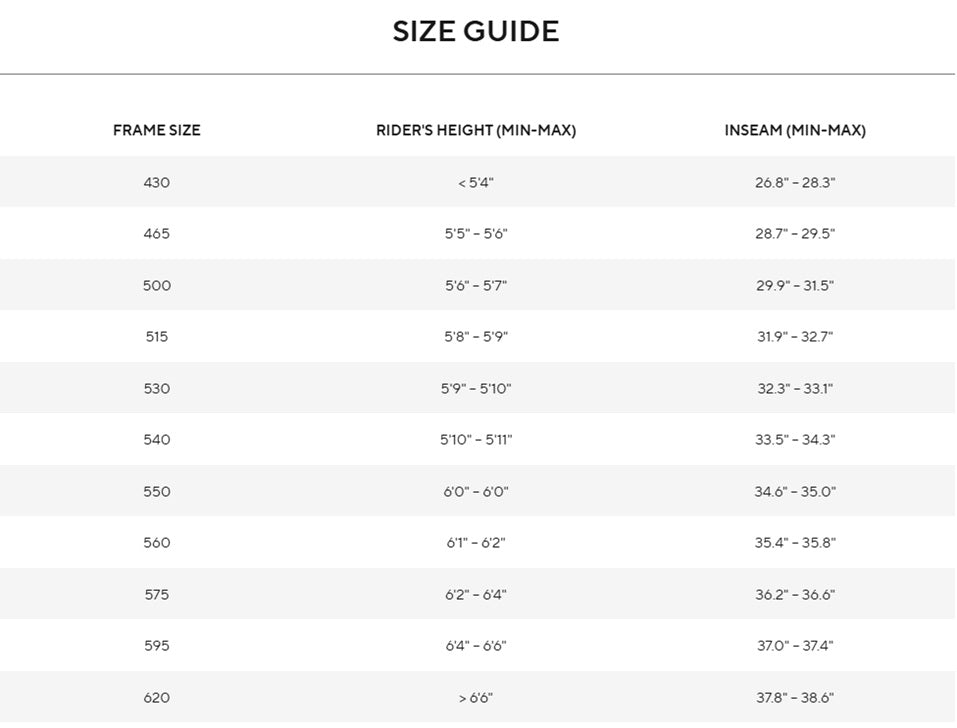Click the SIZE GUIDE heading
957x728 pixels.
click(x=475, y=31)
